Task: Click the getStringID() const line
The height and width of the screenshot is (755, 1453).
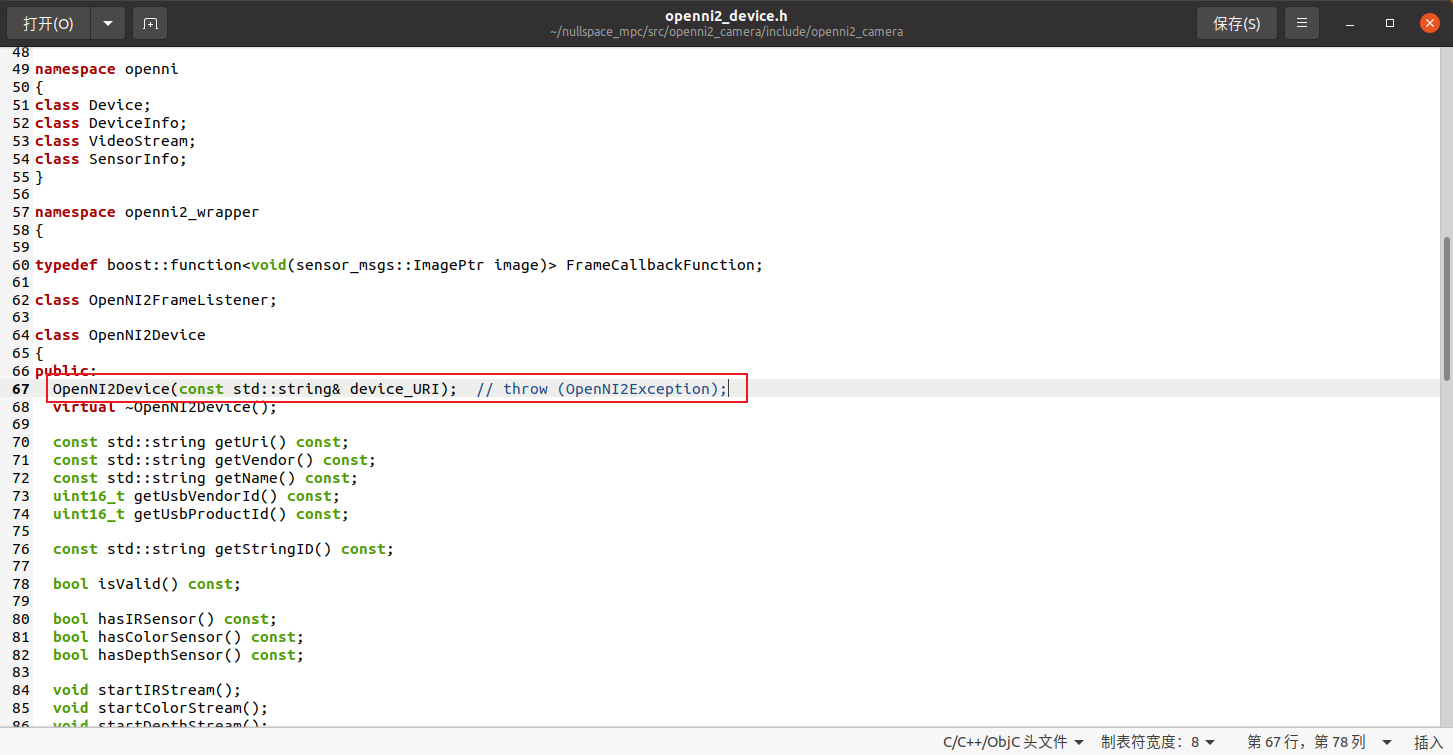Action: [x=224, y=549]
